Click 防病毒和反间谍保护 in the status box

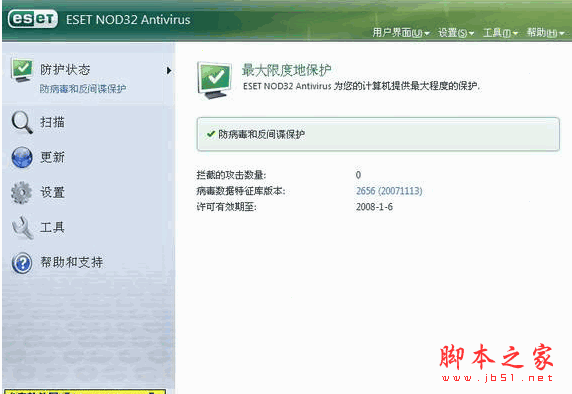pos(262,134)
